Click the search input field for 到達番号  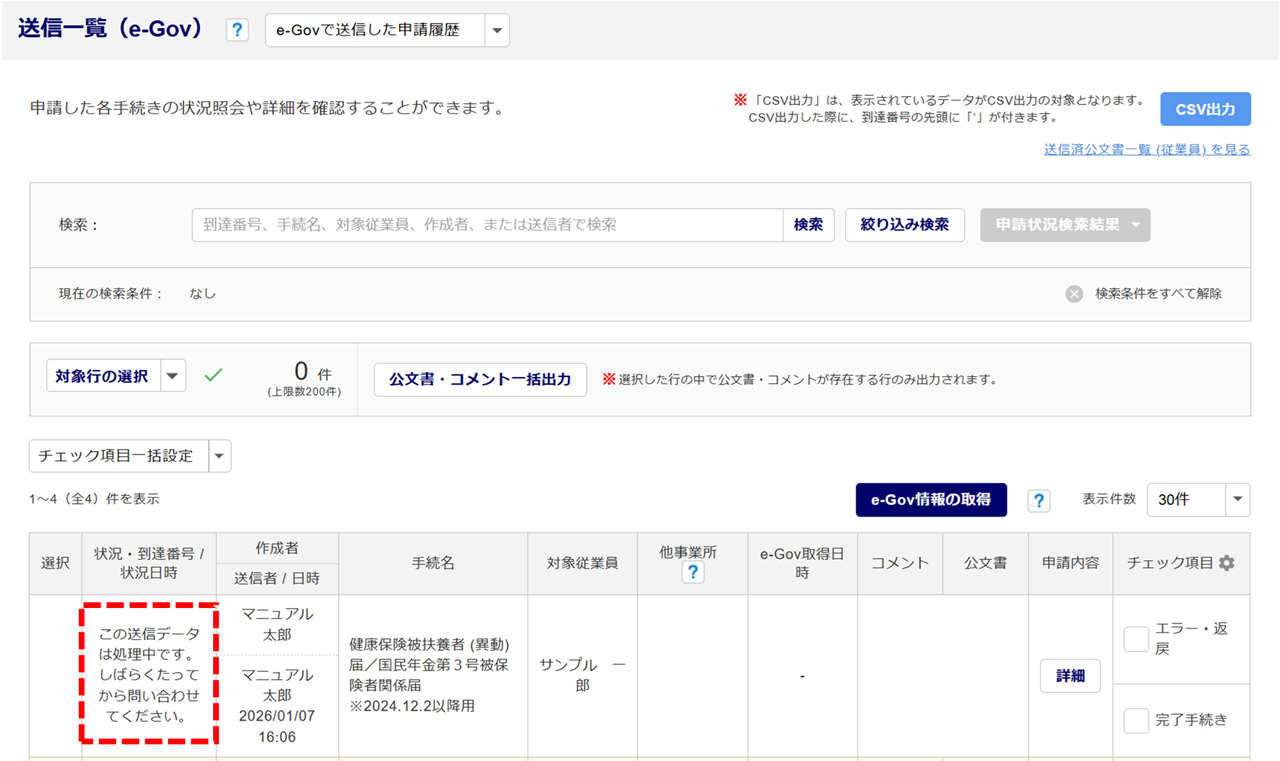(486, 225)
